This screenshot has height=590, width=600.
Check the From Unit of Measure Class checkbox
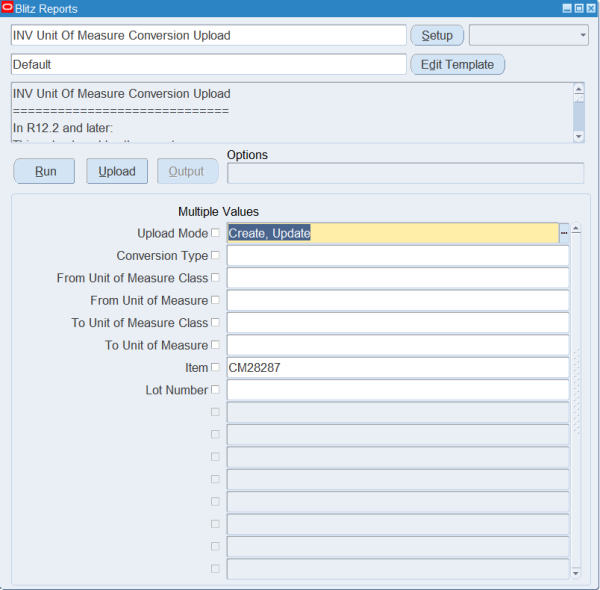click(215, 277)
